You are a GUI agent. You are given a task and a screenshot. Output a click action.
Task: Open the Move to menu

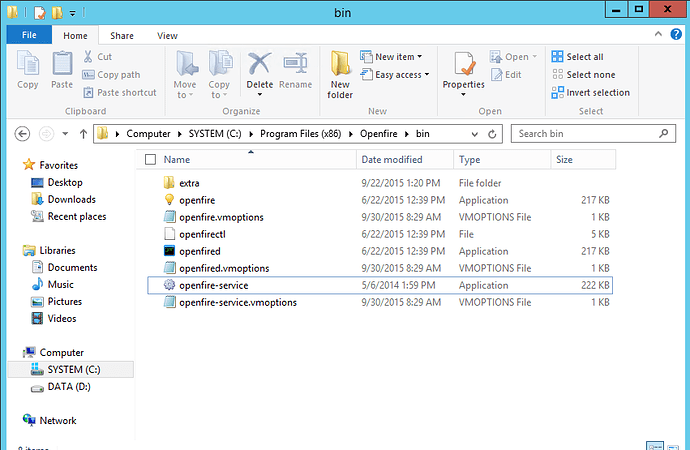coord(185,74)
